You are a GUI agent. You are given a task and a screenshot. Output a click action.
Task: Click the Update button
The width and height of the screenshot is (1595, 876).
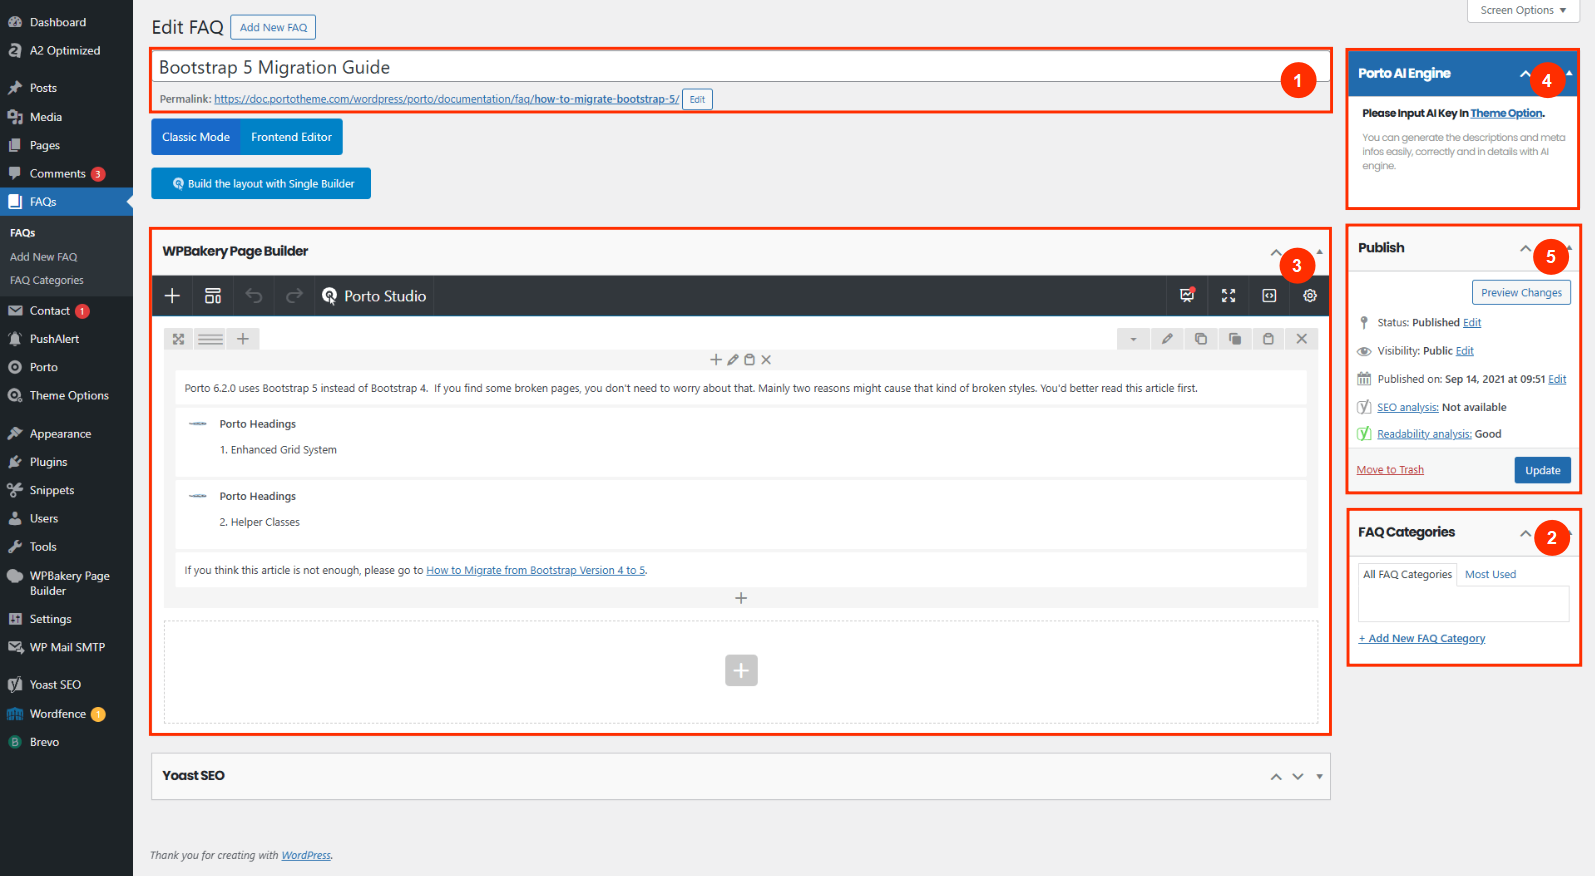1542,470
